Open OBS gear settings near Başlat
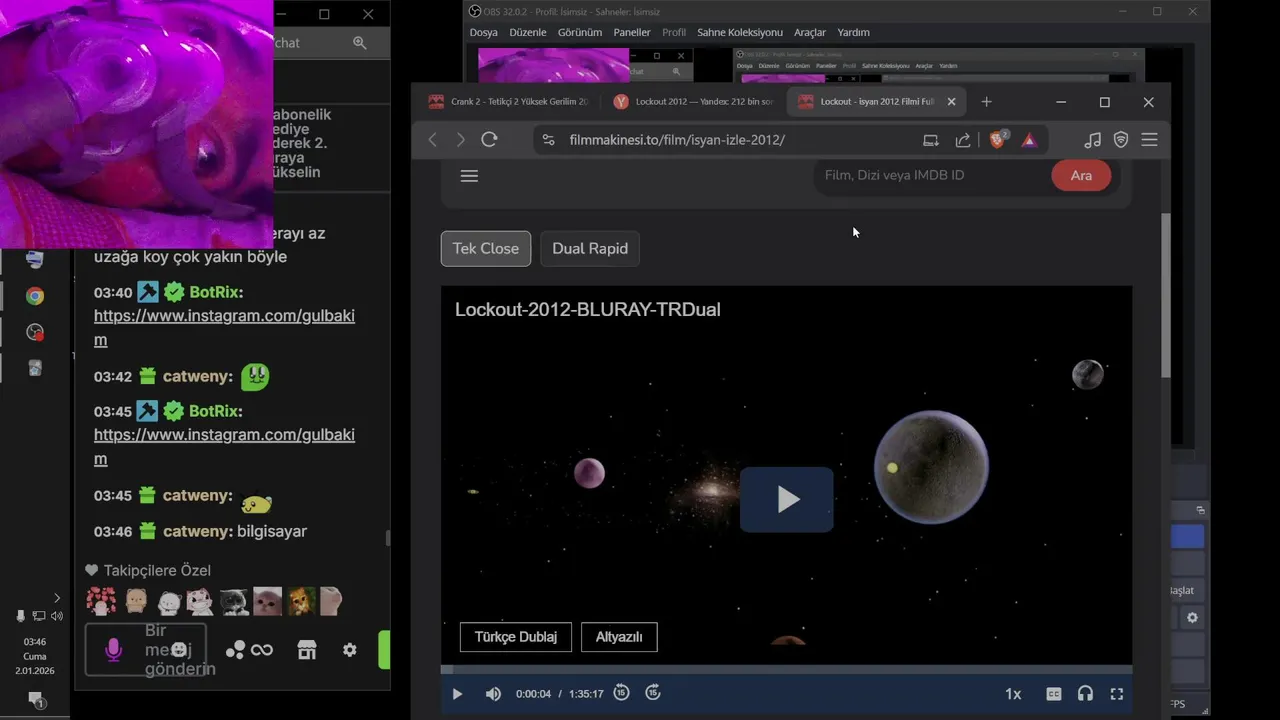Viewport: 1280px width, 720px height. tap(1192, 618)
